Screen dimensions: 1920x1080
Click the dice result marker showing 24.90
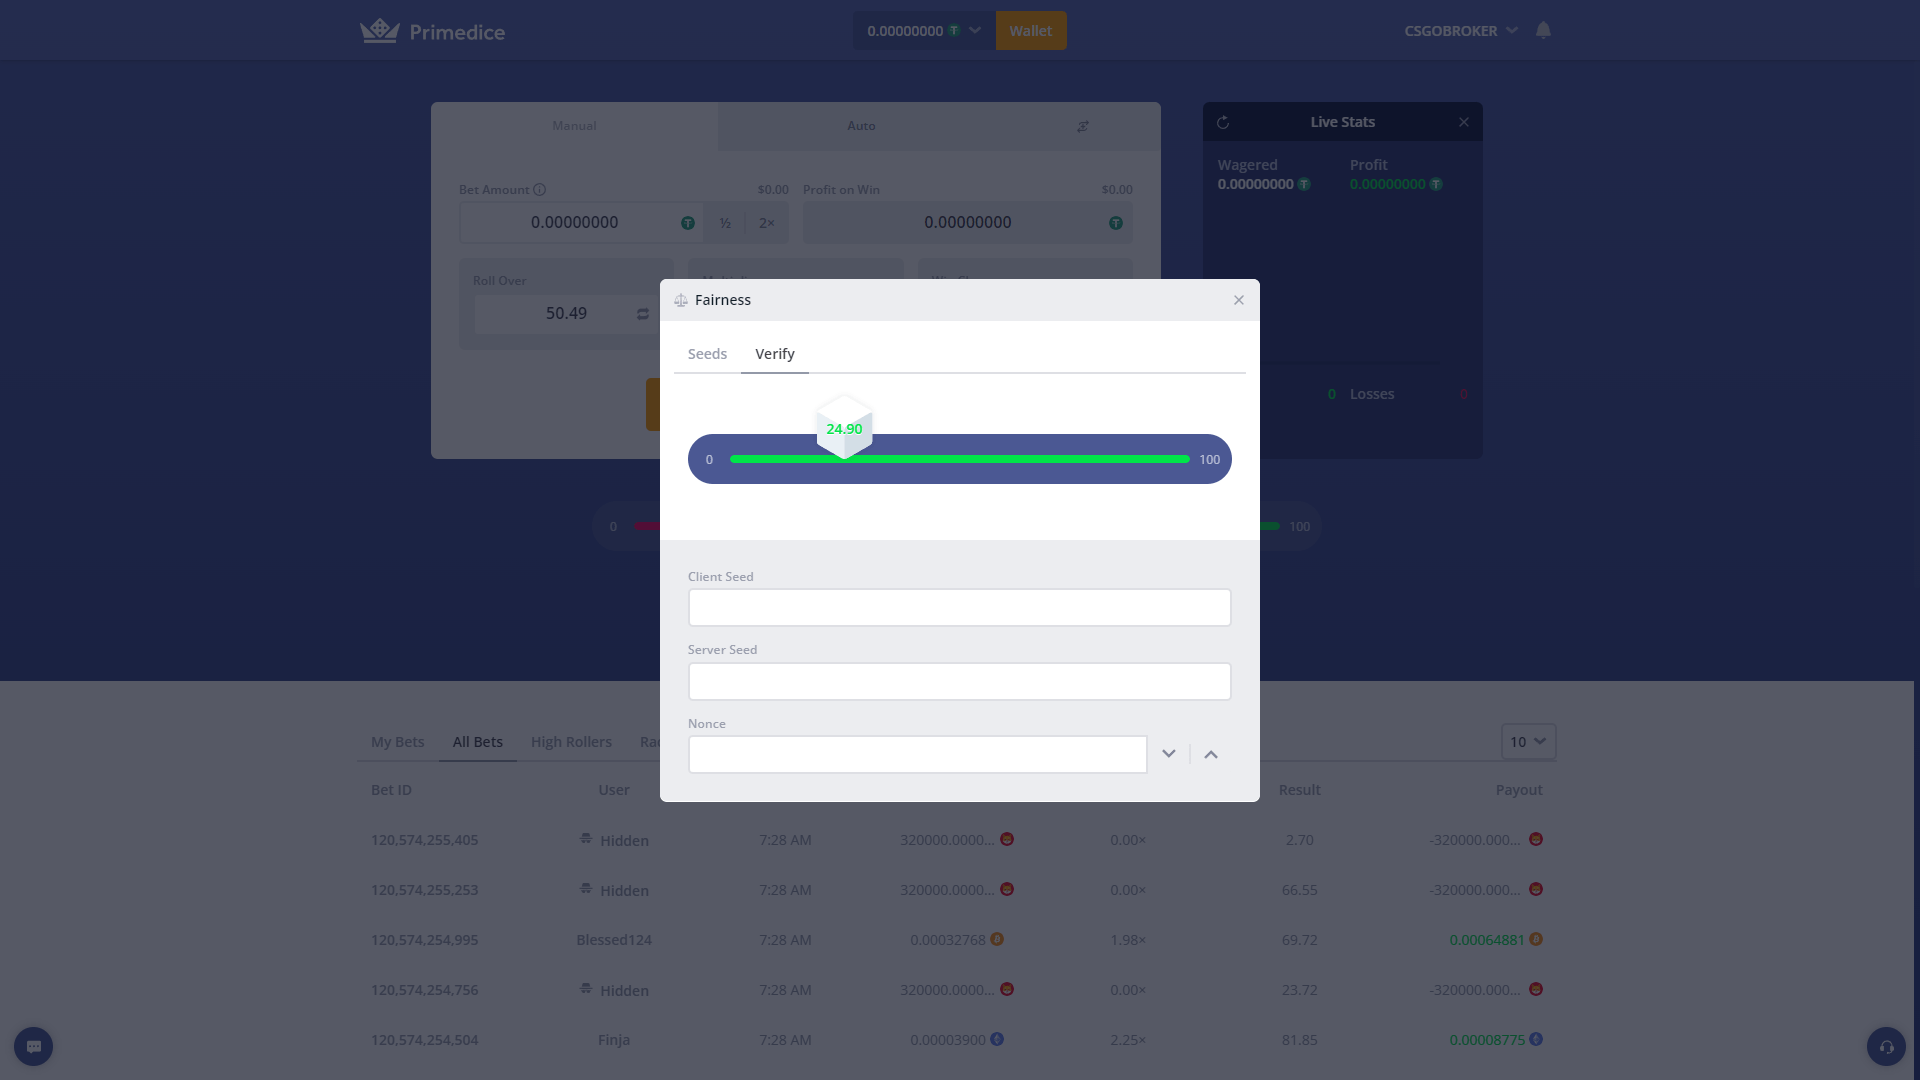coord(845,428)
